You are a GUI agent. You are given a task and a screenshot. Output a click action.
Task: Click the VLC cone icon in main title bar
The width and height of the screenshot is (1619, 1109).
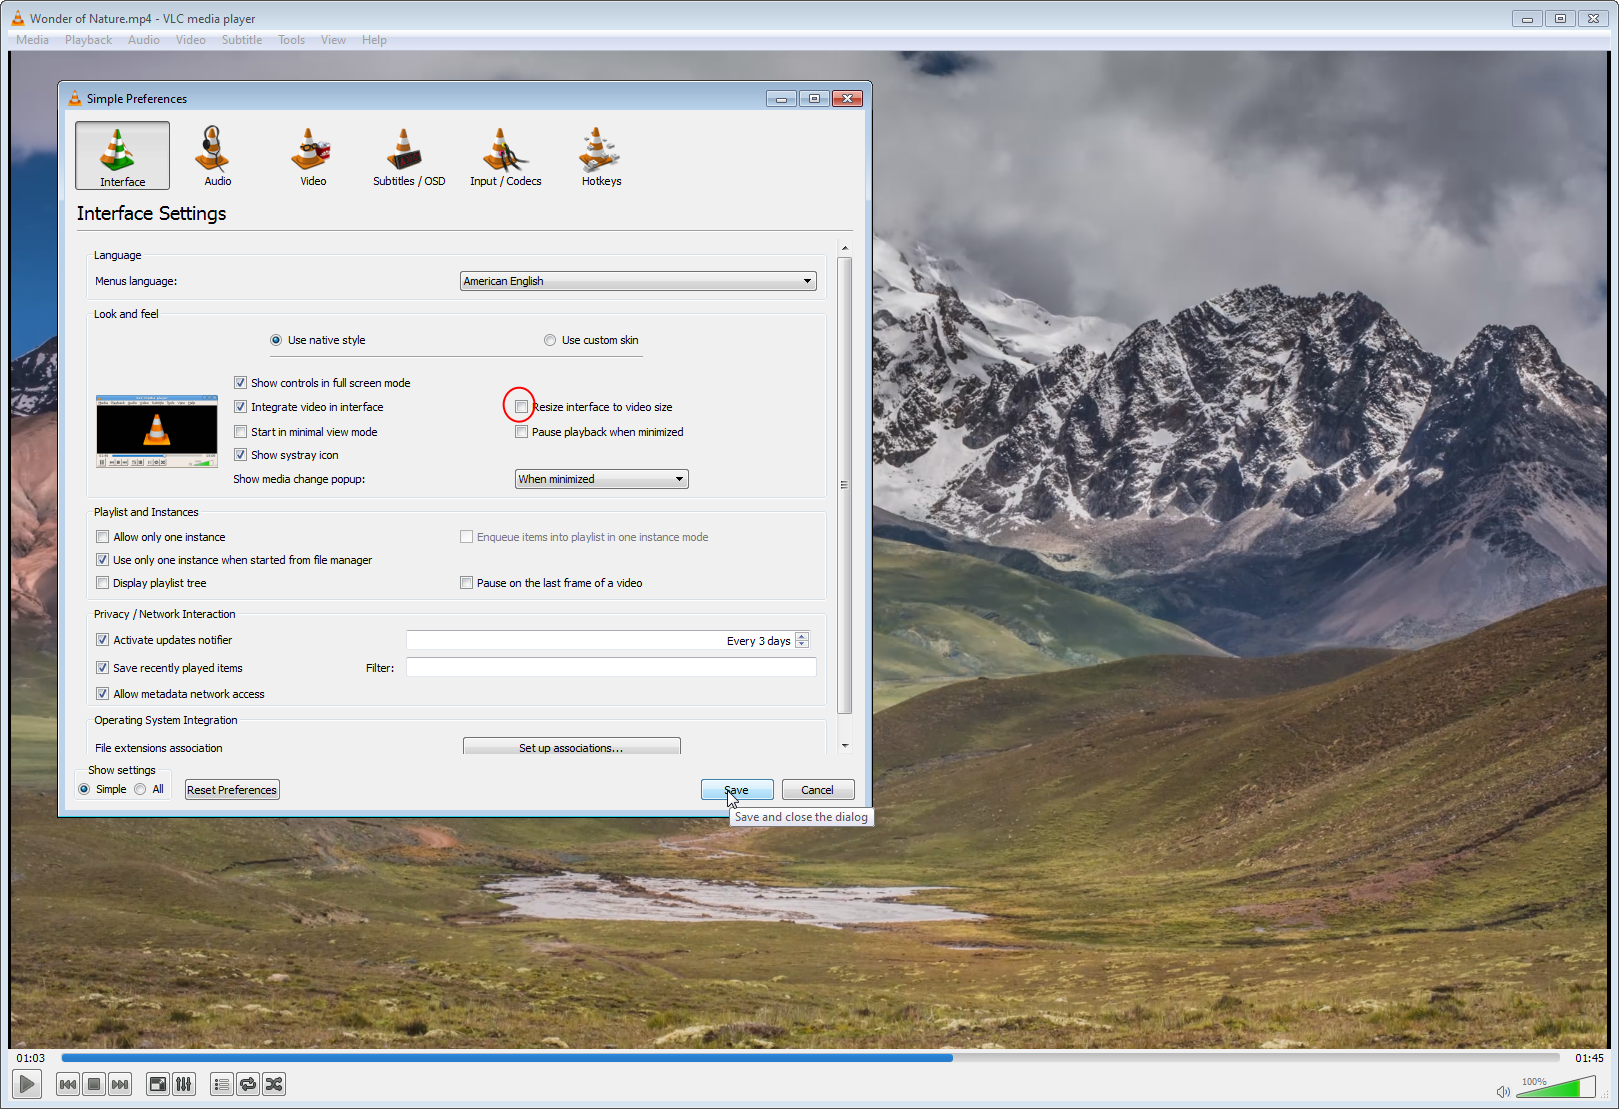click(17, 18)
